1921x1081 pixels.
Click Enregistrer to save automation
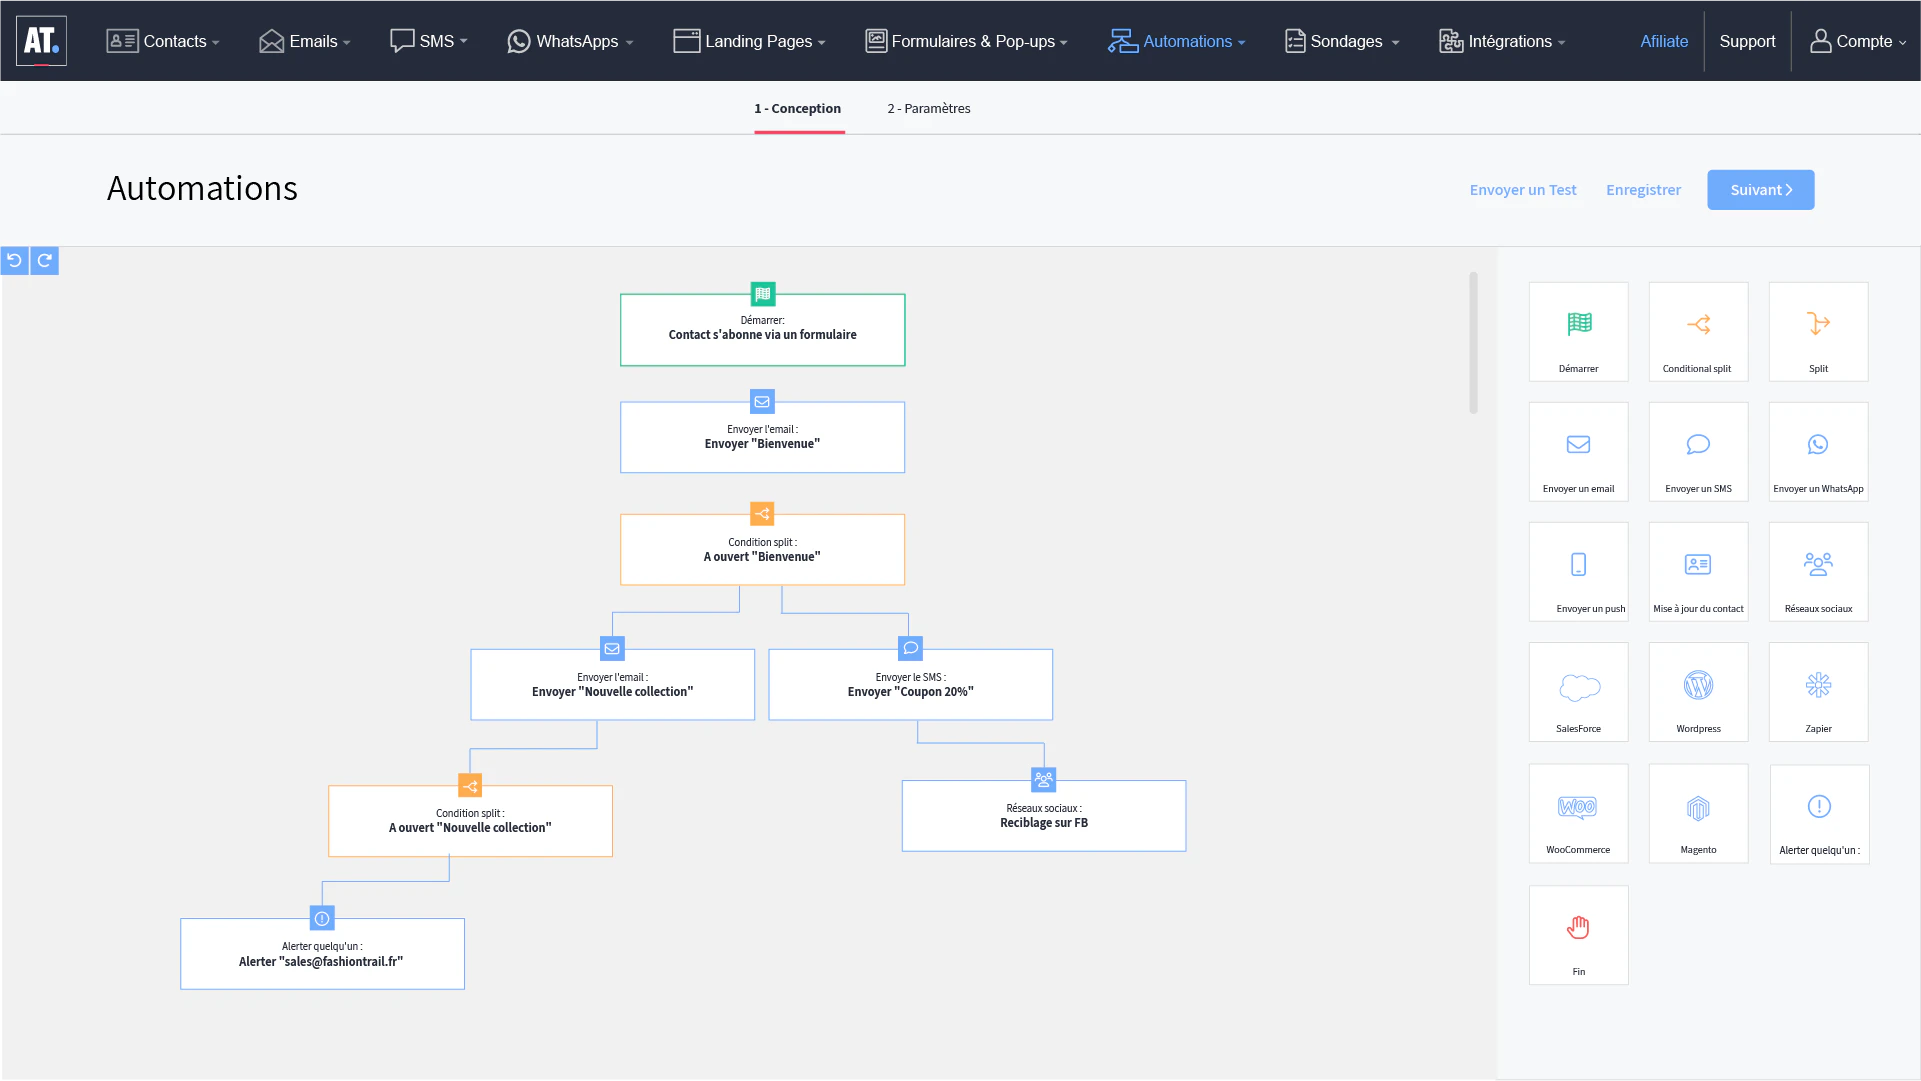1643,190
